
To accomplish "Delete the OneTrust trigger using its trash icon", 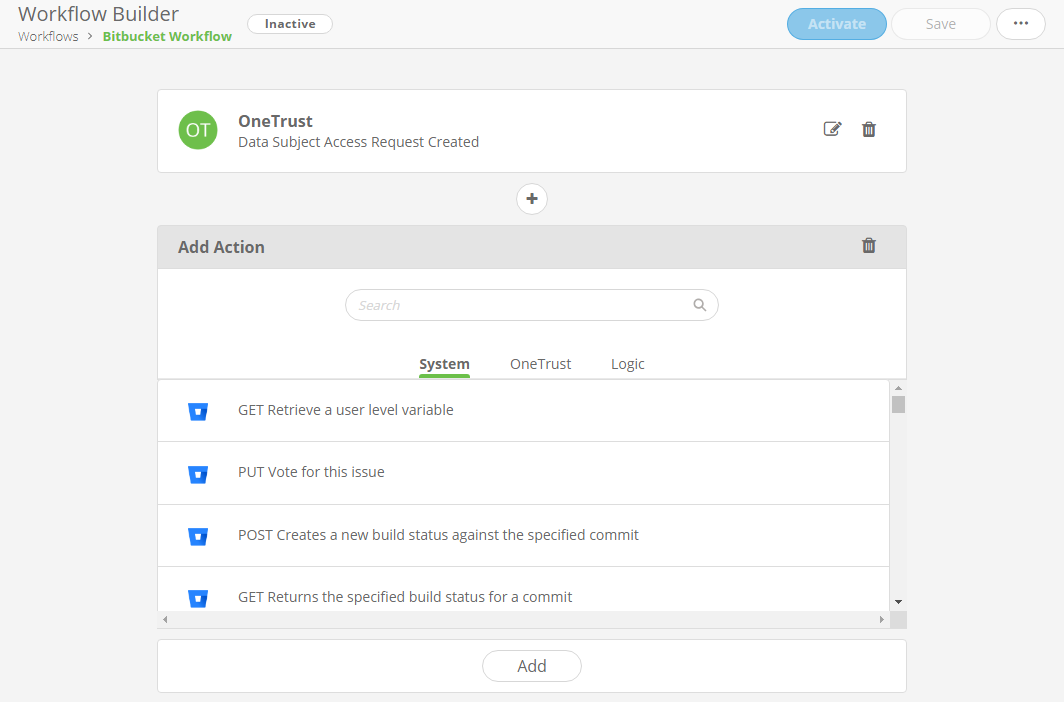I will [868, 129].
